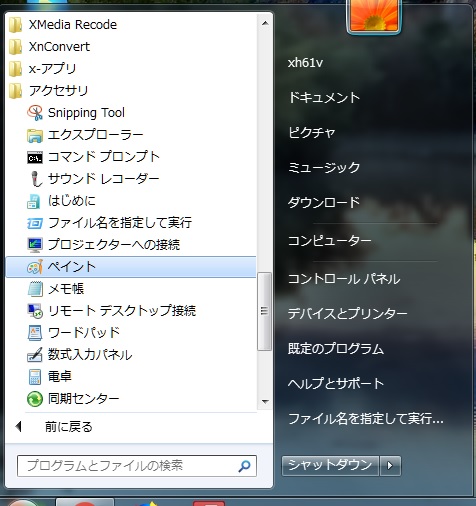
Task: Click the 同期センター green sync icon
Action: [x=35, y=399]
